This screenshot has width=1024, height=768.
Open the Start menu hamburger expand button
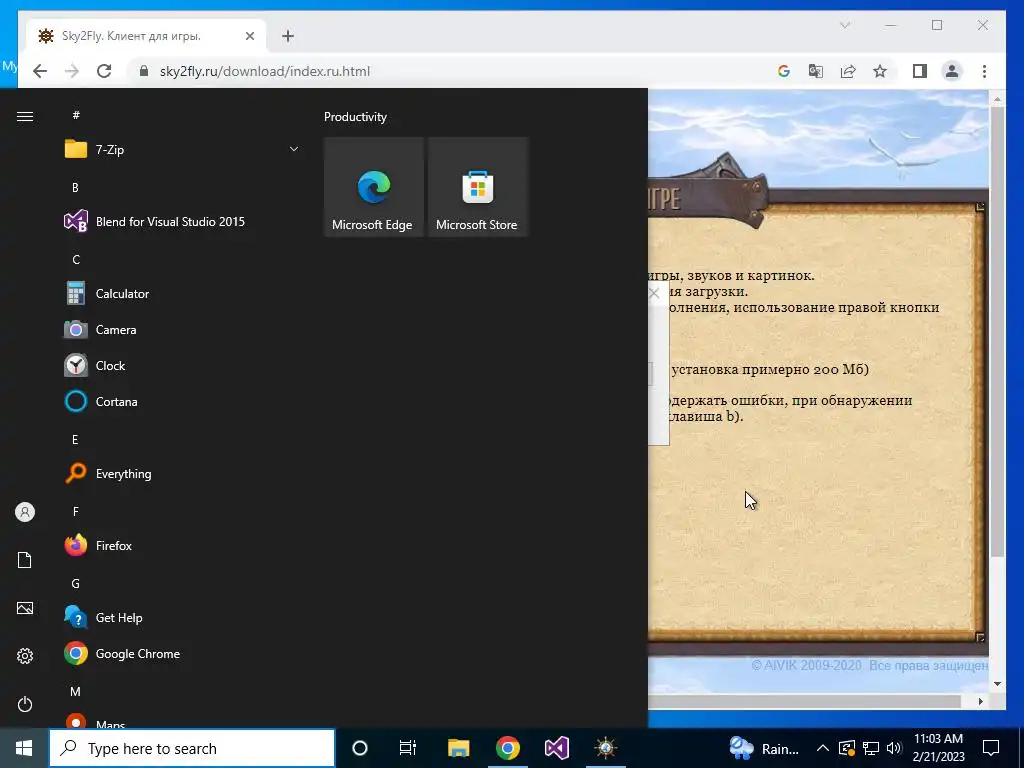[25, 116]
